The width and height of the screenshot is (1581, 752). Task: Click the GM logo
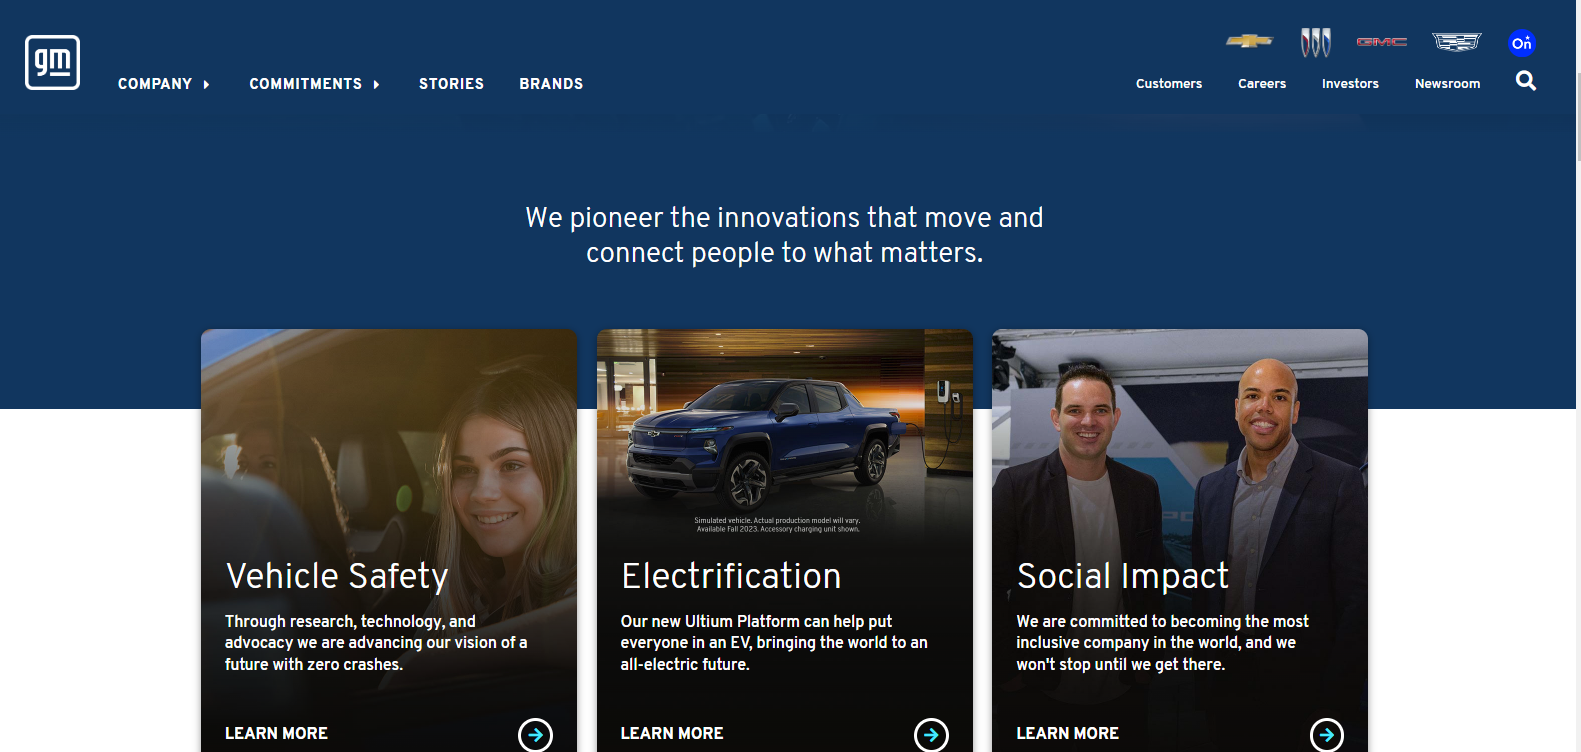(x=52, y=62)
